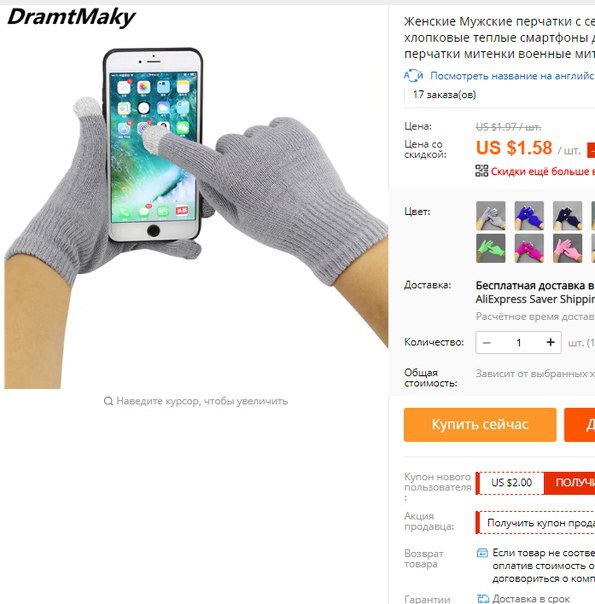
Task: Click the translate icon beside the English title link
Action: pos(413,76)
